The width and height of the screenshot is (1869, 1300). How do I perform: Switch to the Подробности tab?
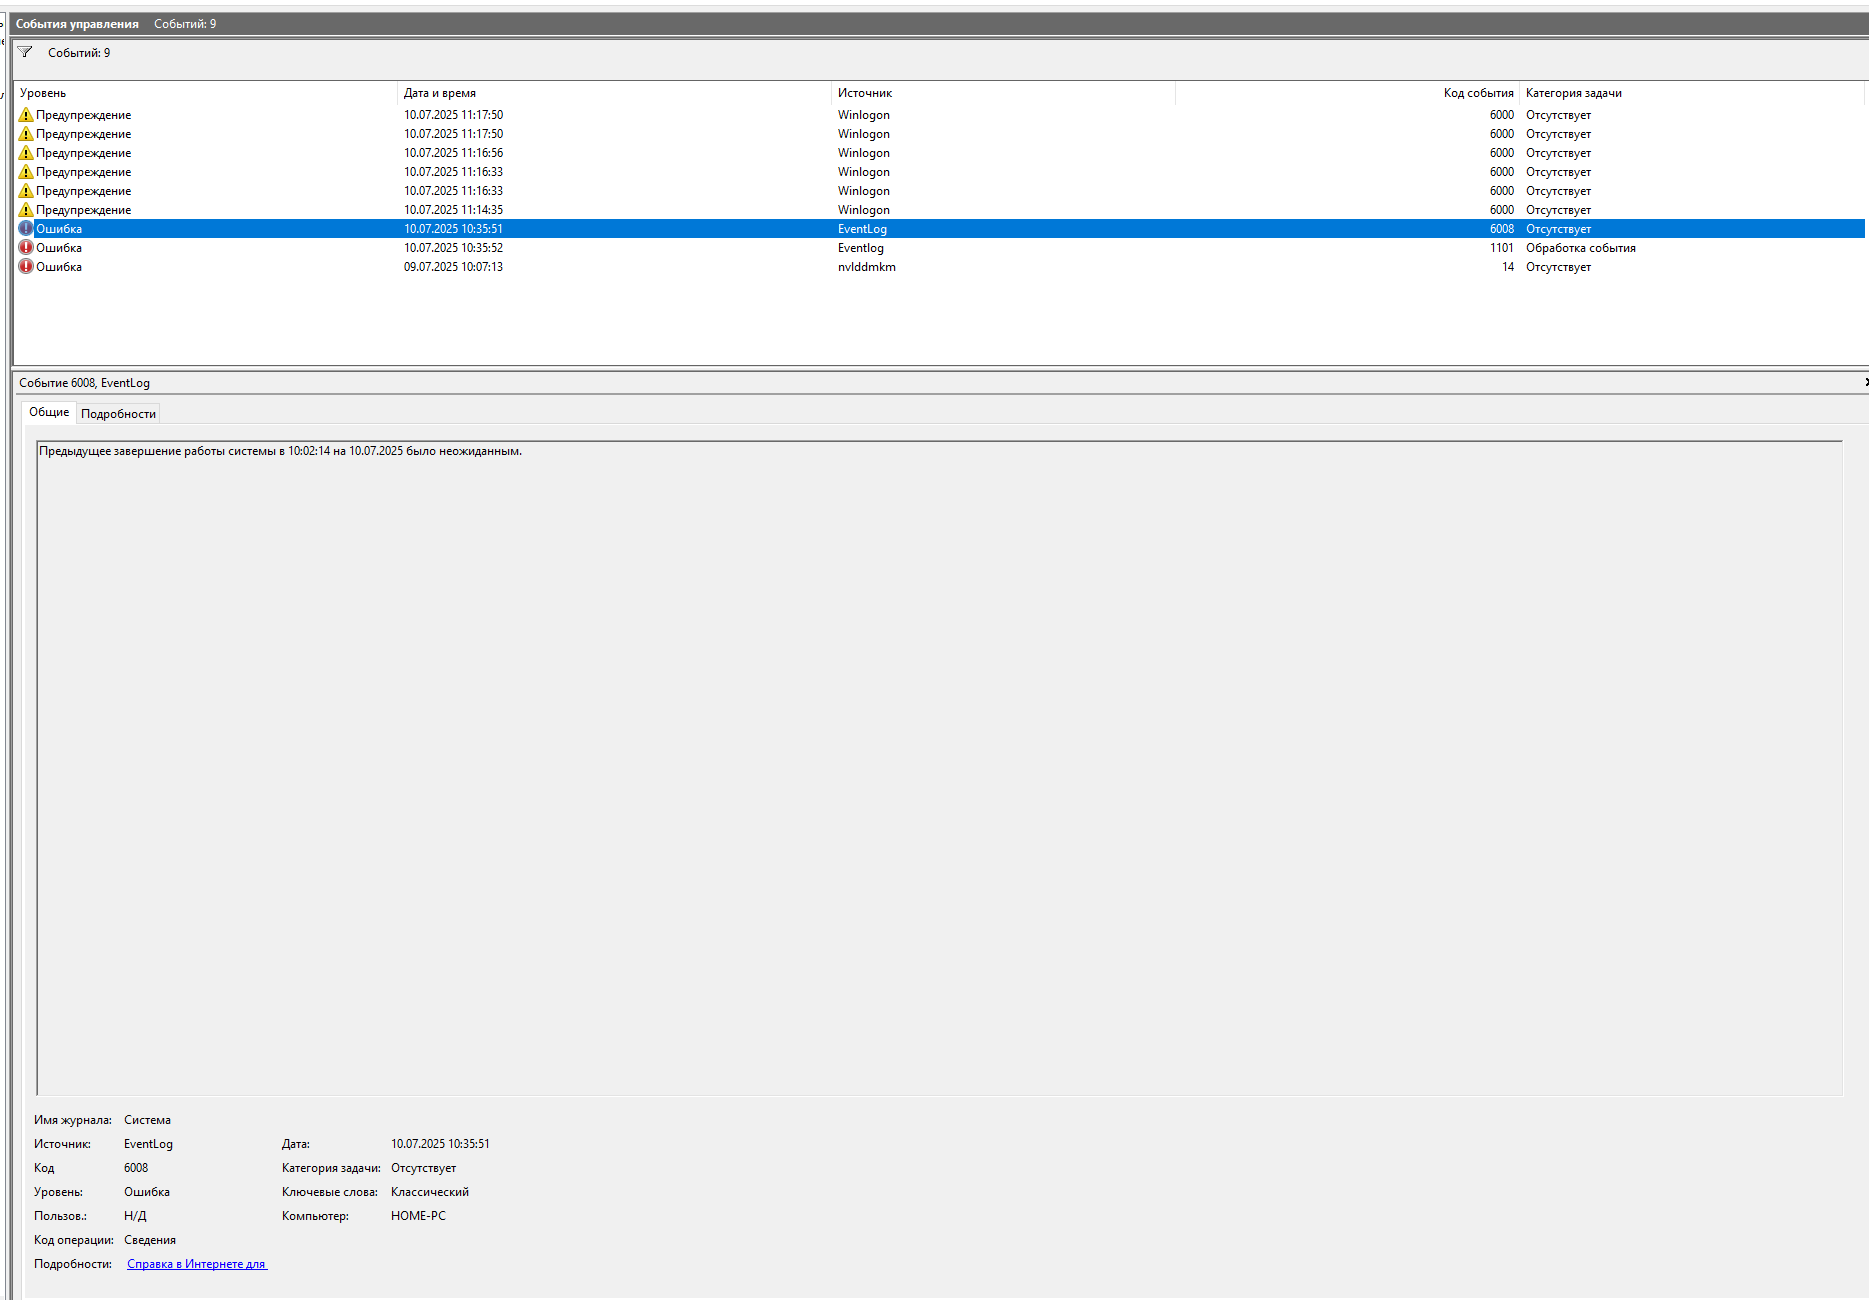[x=118, y=414]
